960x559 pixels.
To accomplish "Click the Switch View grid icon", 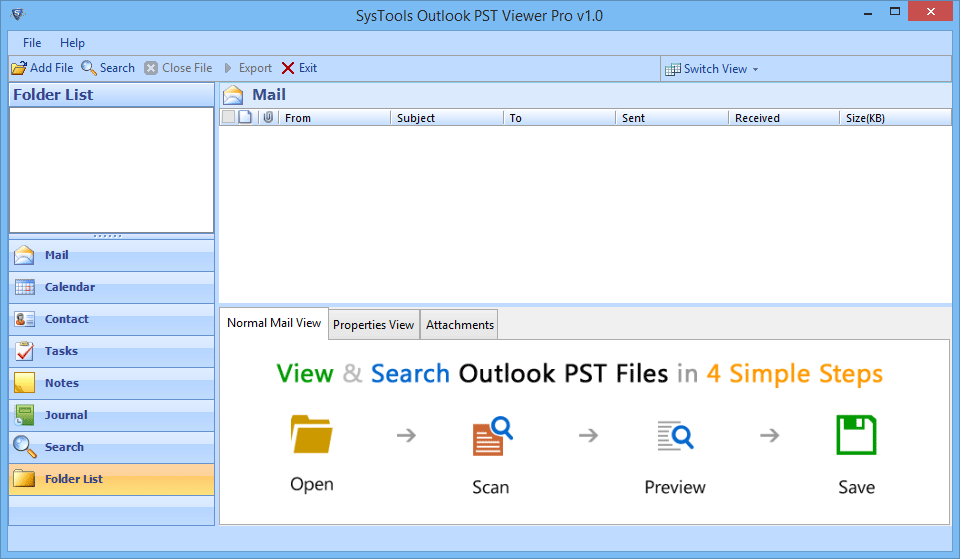I will [672, 69].
